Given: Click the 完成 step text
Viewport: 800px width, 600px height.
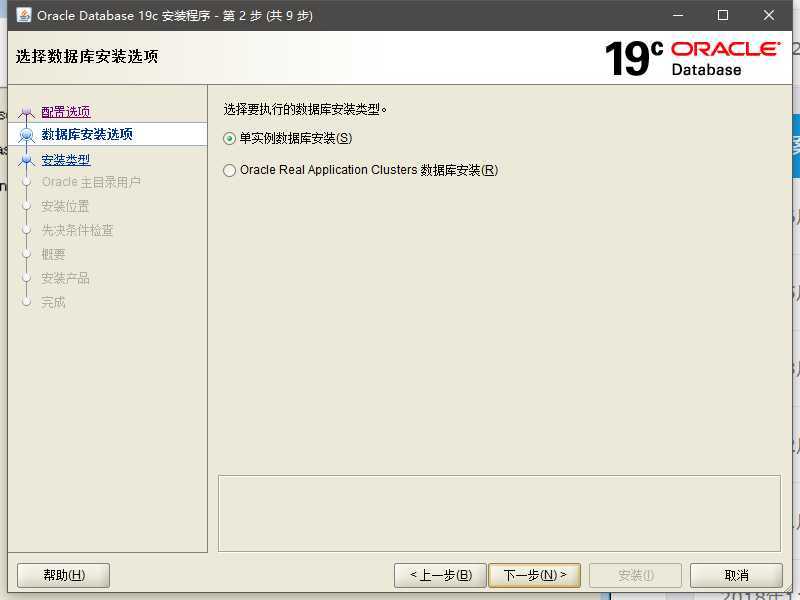Looking at the screenshot, I should click(x=53, y=302).
